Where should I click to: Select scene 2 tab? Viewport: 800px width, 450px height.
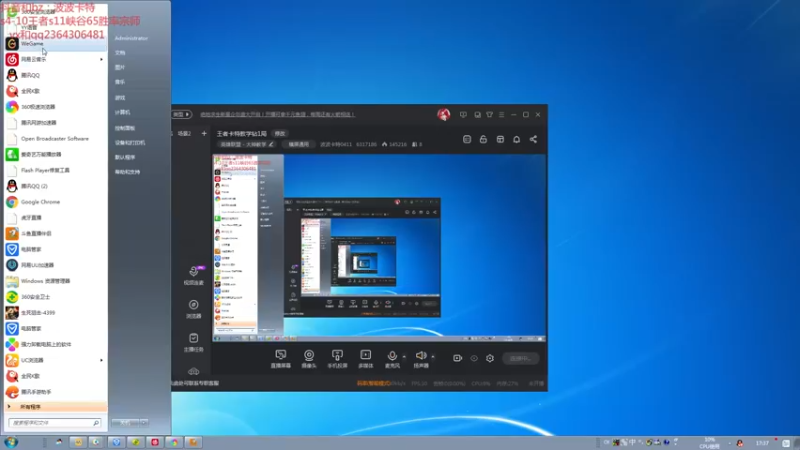click(x=184, y=134)
